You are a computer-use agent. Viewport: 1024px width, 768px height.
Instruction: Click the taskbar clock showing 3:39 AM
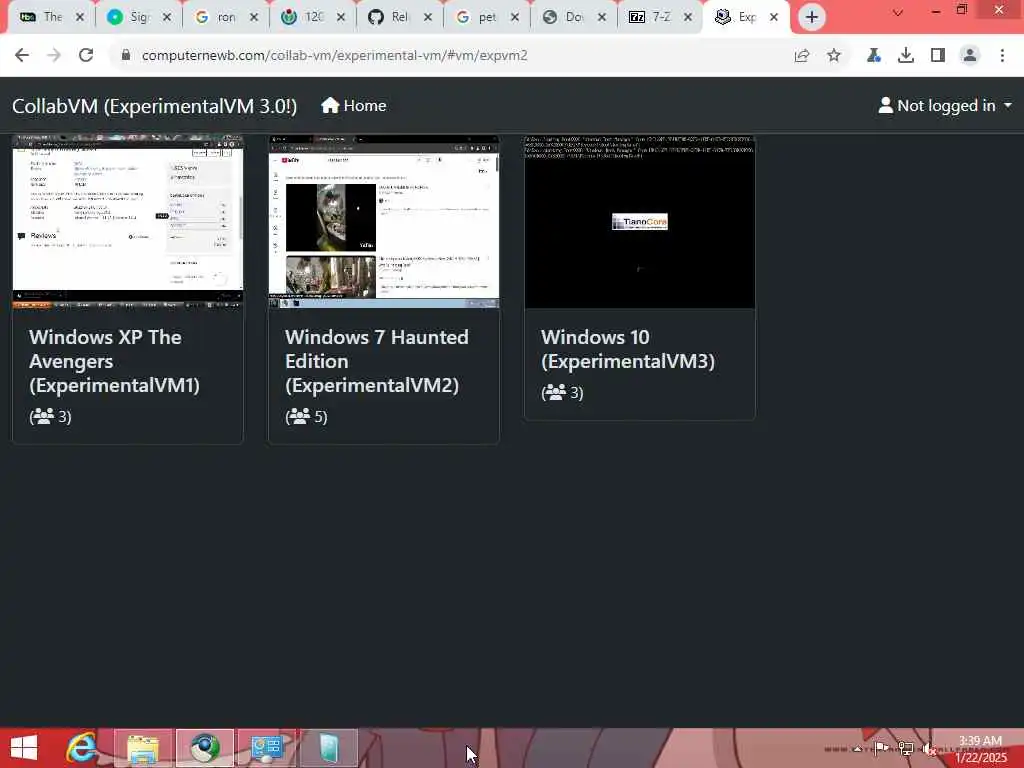tap(980, 749)
